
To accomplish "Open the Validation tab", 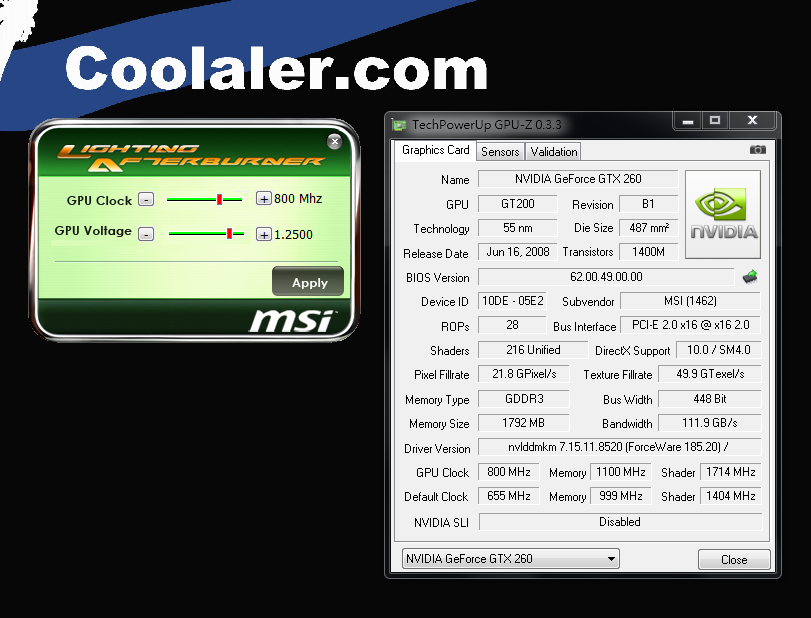I will pyautogui.click(x=553, y=152).
